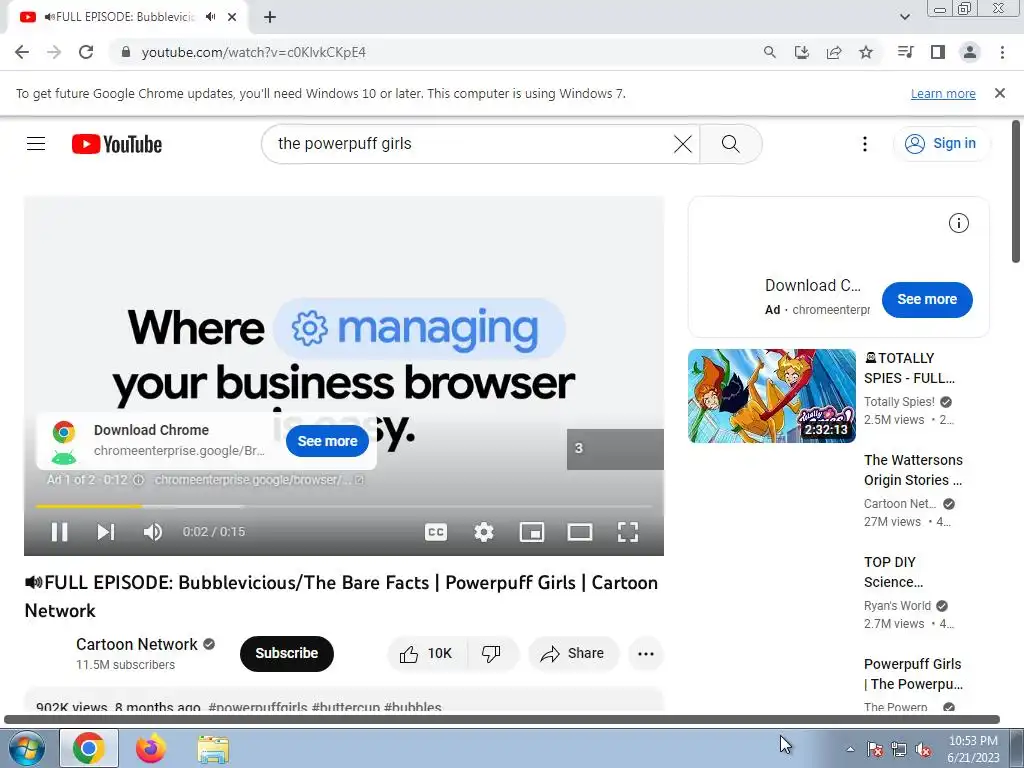Open more actions menu beside Share
The width and height of the screenshot is (1024, 768).
[646, 654]
